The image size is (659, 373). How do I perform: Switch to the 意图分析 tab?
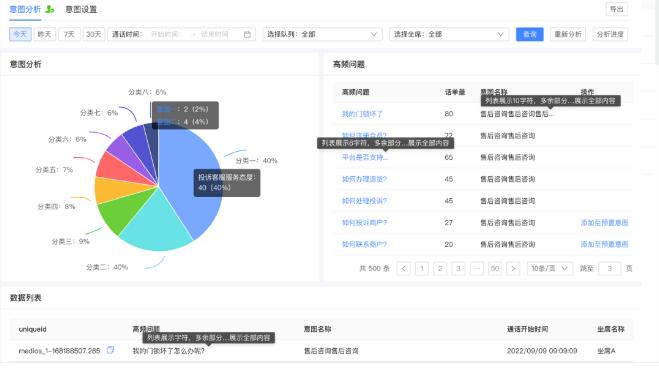pyautogui.click(x=25, y=9)
